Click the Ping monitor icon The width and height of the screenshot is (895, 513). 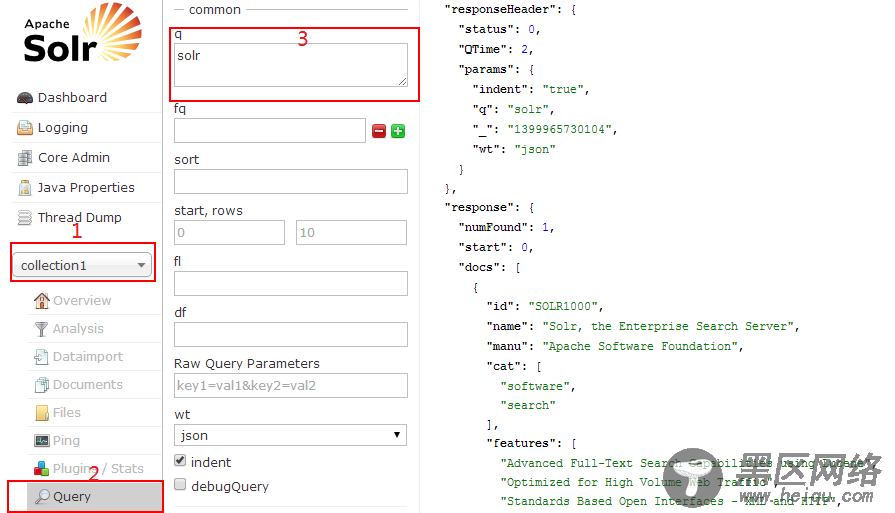click(42, 441)
